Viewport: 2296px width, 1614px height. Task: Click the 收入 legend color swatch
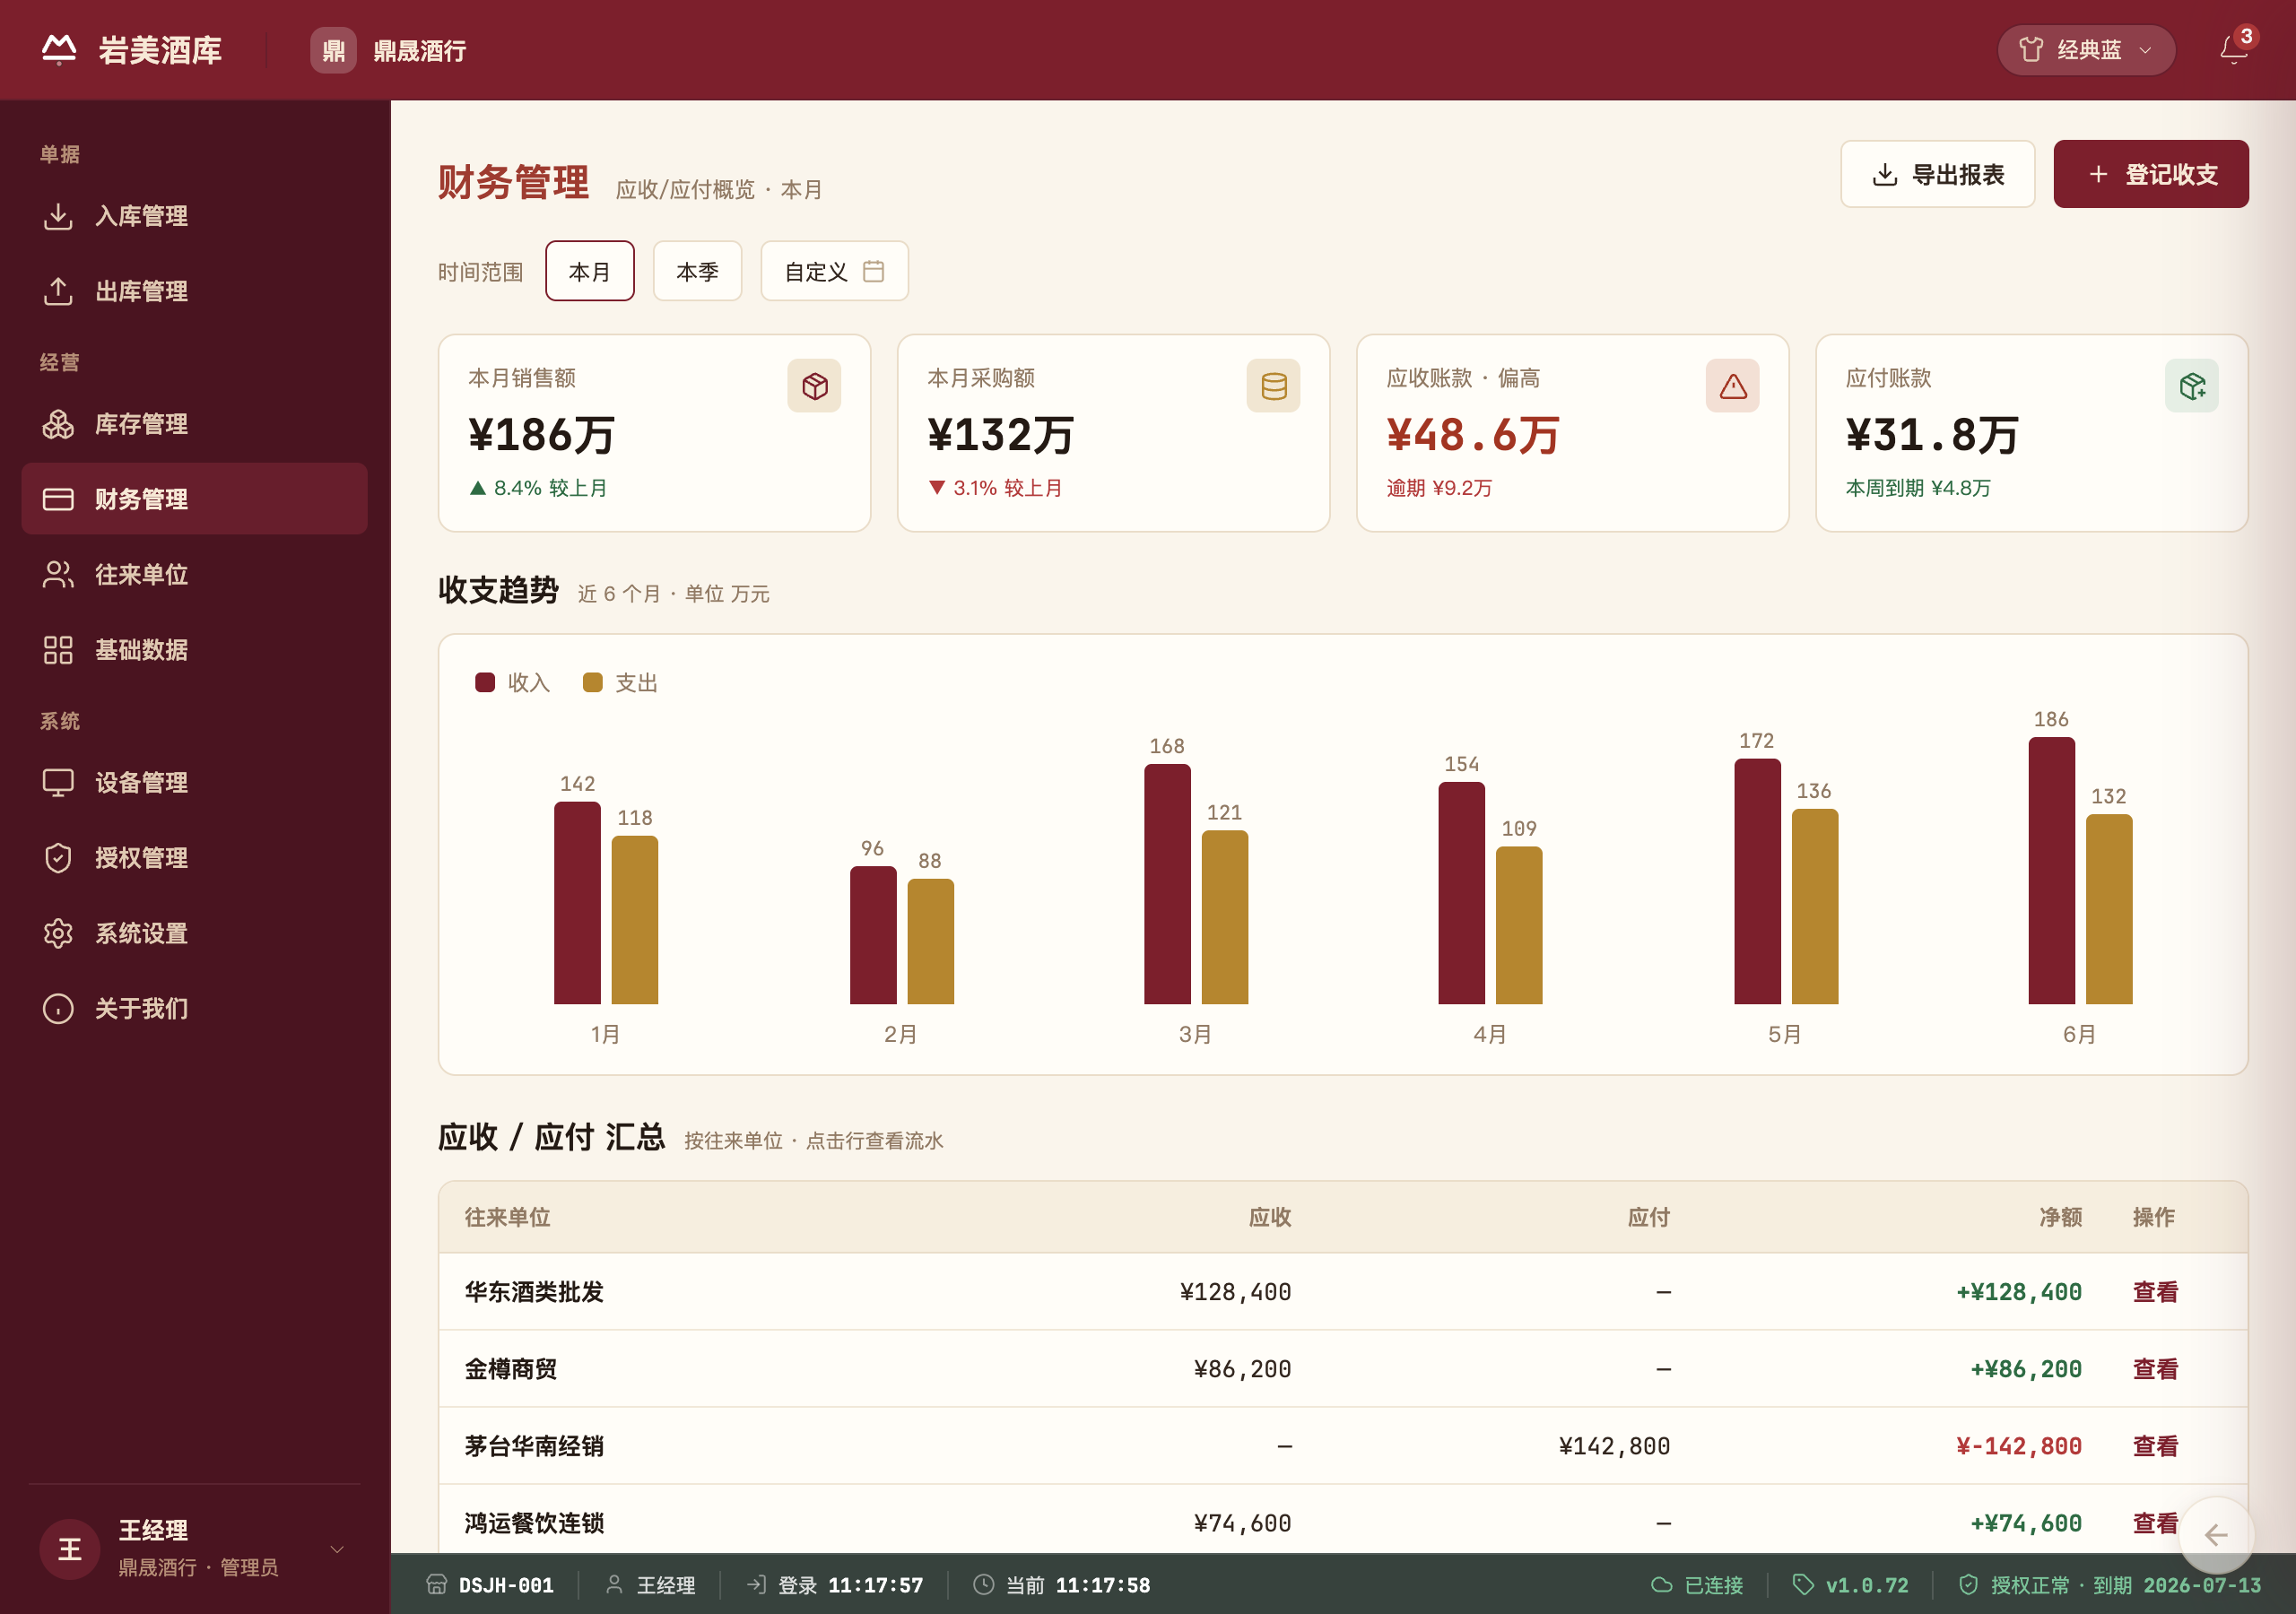[x=485, y=682]
